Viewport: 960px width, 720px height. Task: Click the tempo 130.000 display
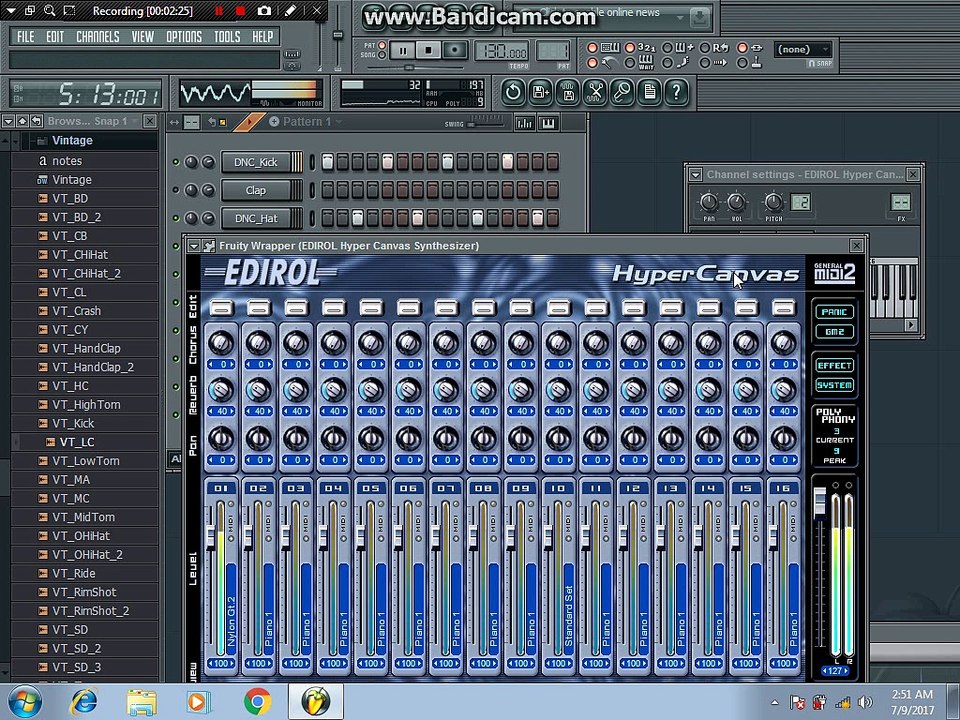(x=501, y=51)
